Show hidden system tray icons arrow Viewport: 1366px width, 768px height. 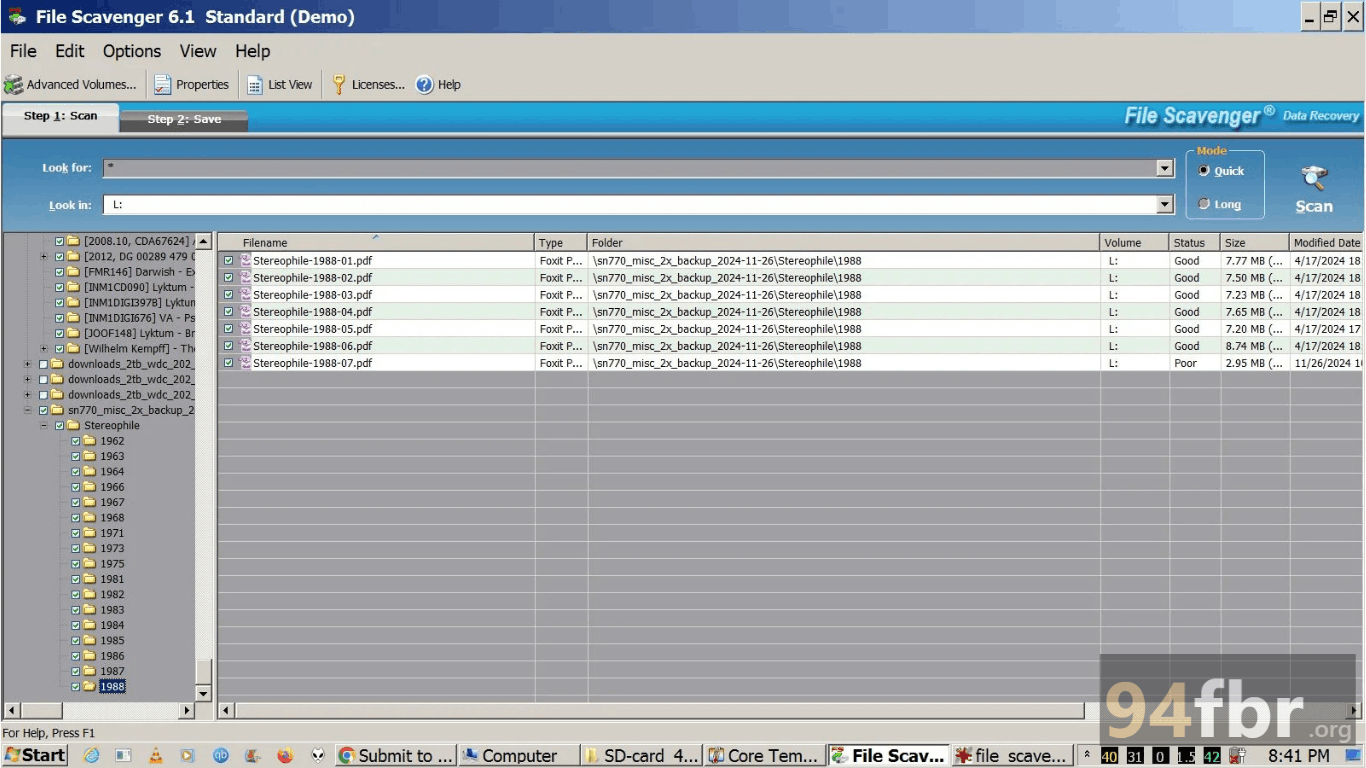click(x=1086, y=756)
